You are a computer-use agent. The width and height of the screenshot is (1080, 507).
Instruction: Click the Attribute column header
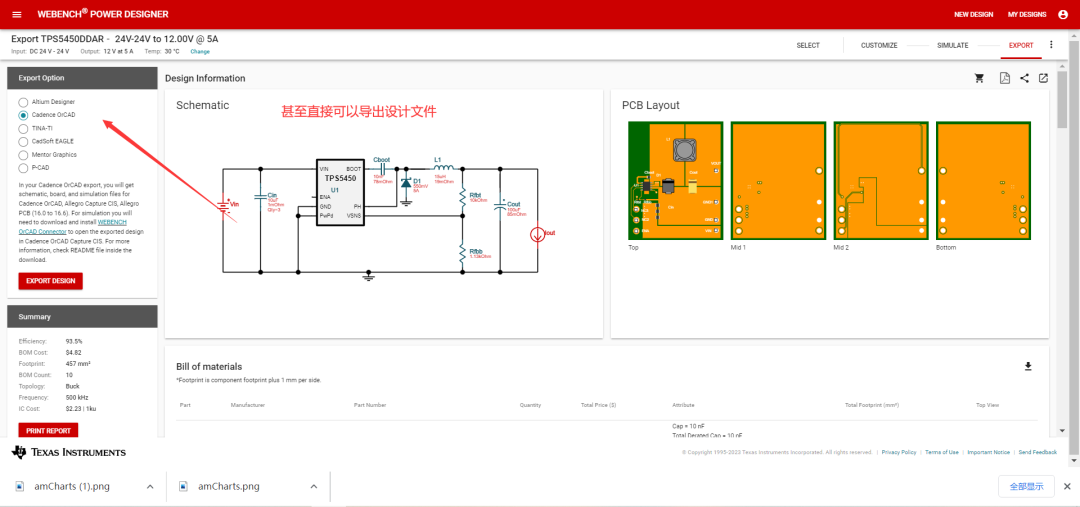coord(683,405)
